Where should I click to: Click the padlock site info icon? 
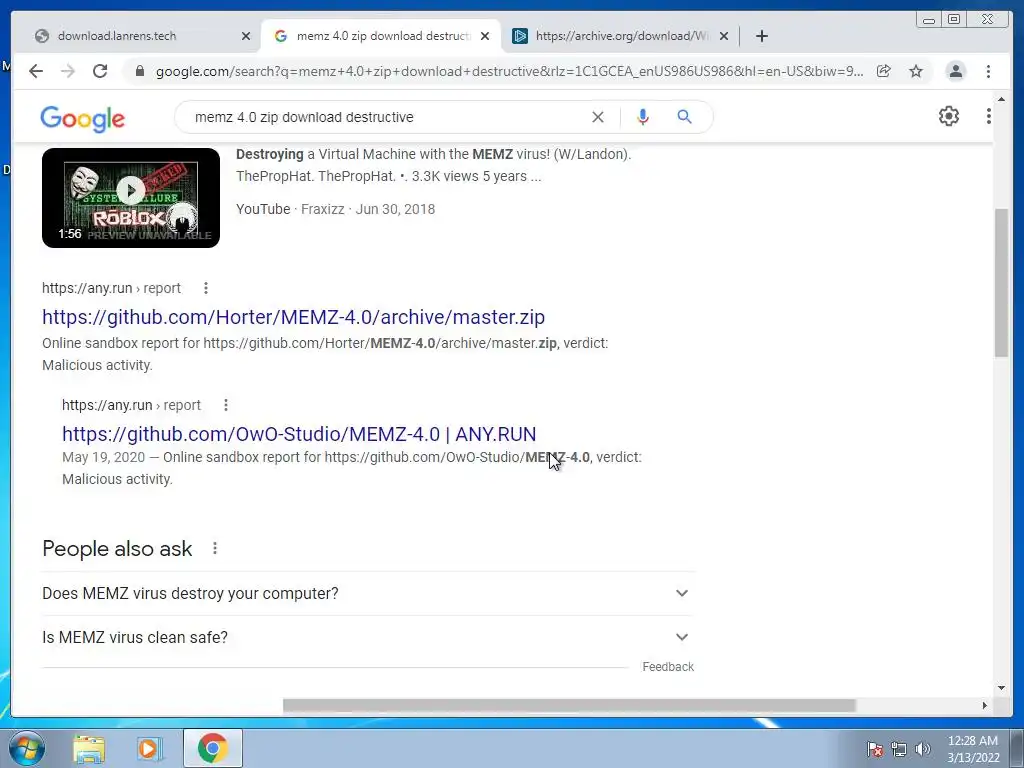point(139,71)
